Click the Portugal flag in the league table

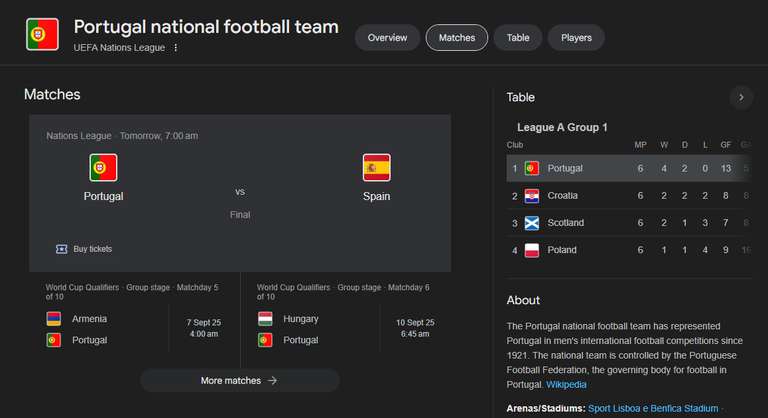pos(531,169)
